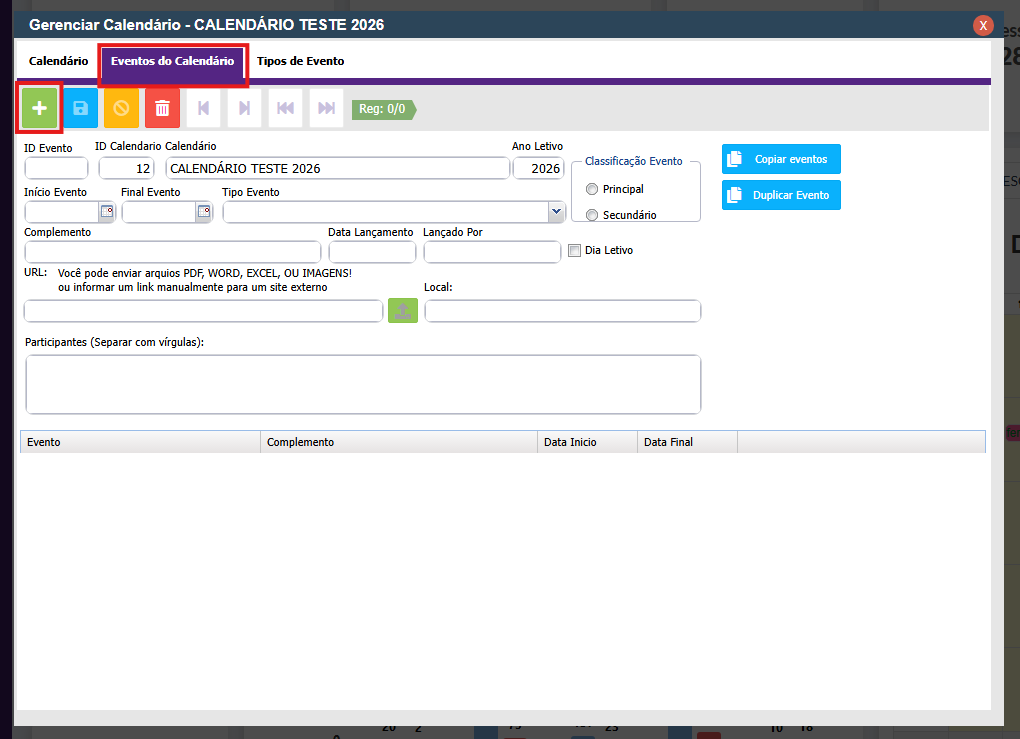
Task: Click the Duplicar Evento button
Action: [x=781, y=195]
